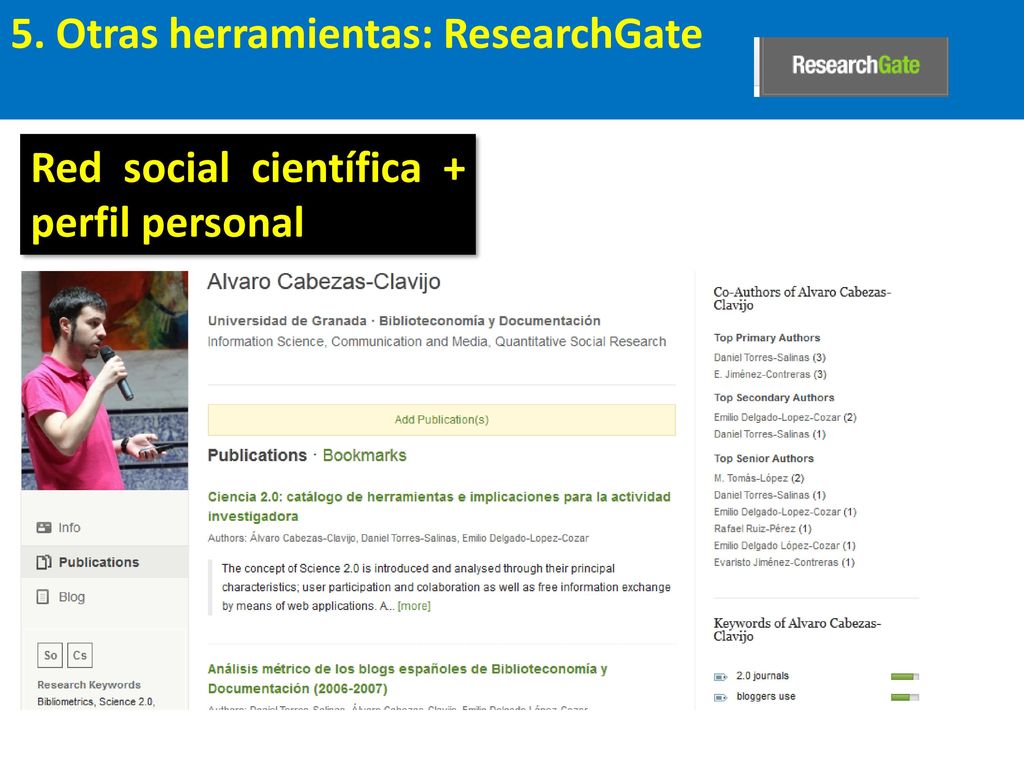Click the slide title Otras herramientas: ResearchGate

[357, 34]
